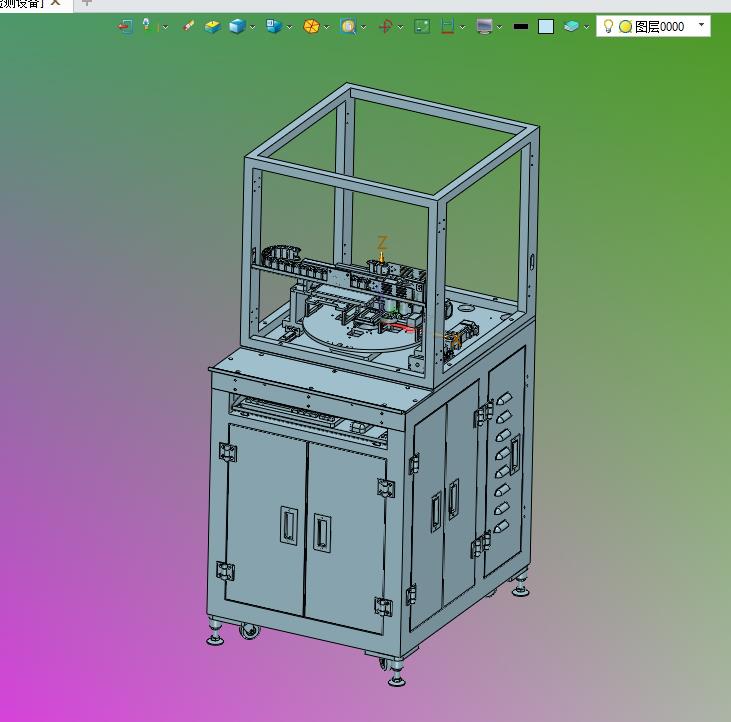Click the red eraser-brush toolbar icon
Viewport: 731px width, 722px height.
pyautogui.click(x=188, y=26)
